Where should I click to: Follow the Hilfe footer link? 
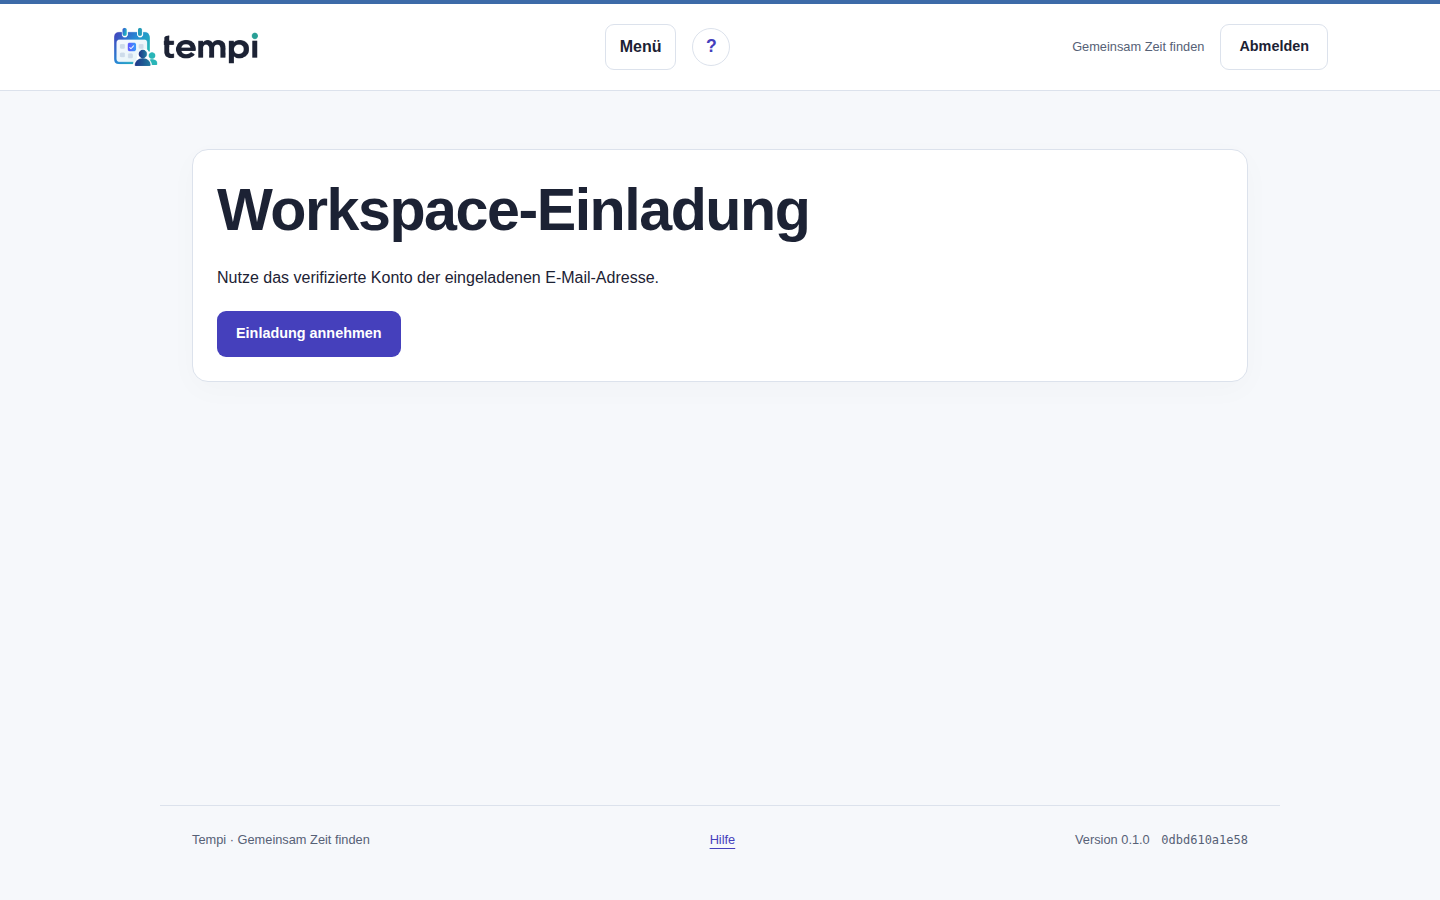pos(722,840)
